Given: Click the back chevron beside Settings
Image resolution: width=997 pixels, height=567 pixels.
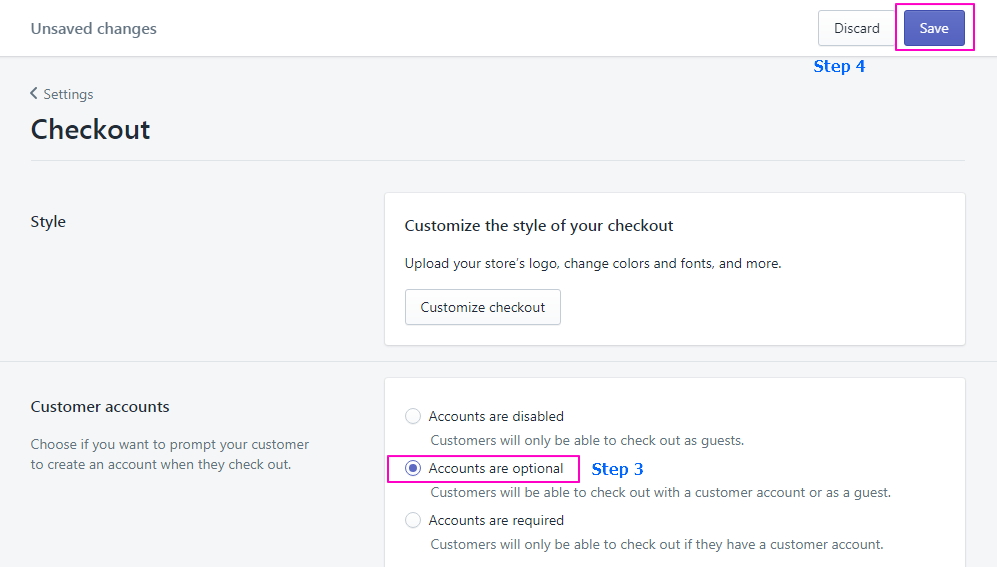Looking at the screenshot, I should click(x=34, y=94).
